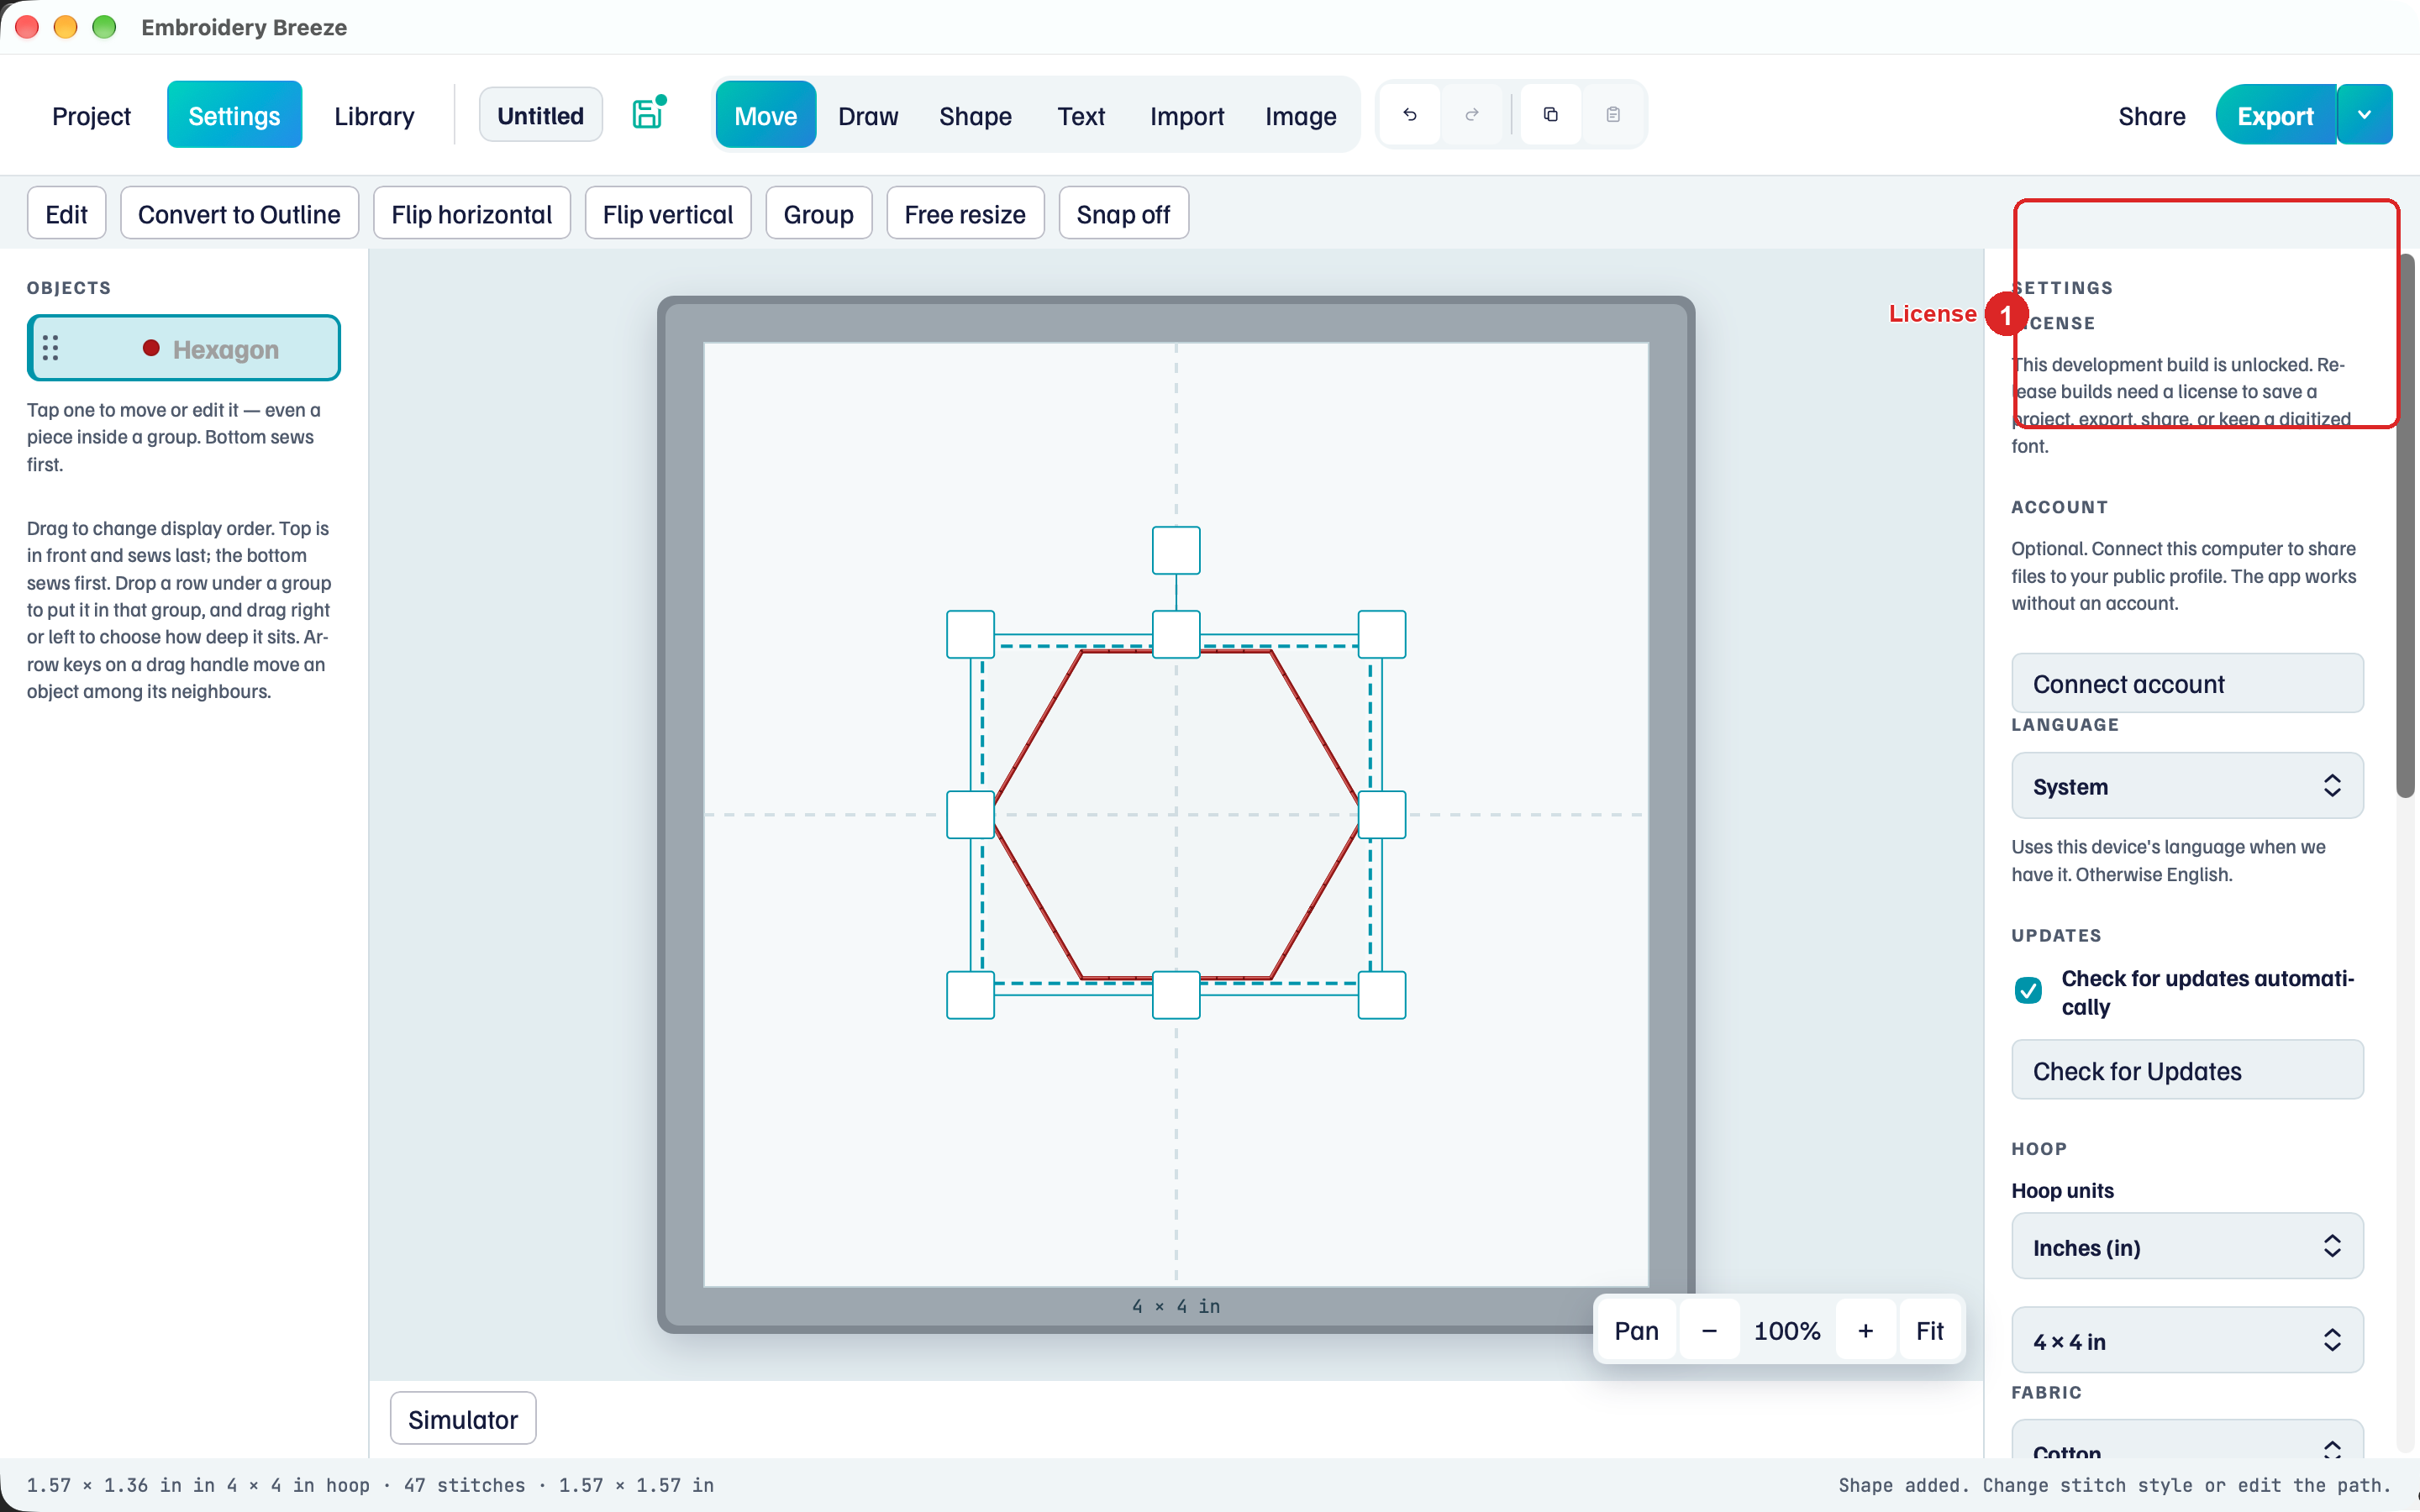This screenshot has height=1512, width=2420.
Task: Click the paste clipboard icon
Action: (x=1613, y=115)
